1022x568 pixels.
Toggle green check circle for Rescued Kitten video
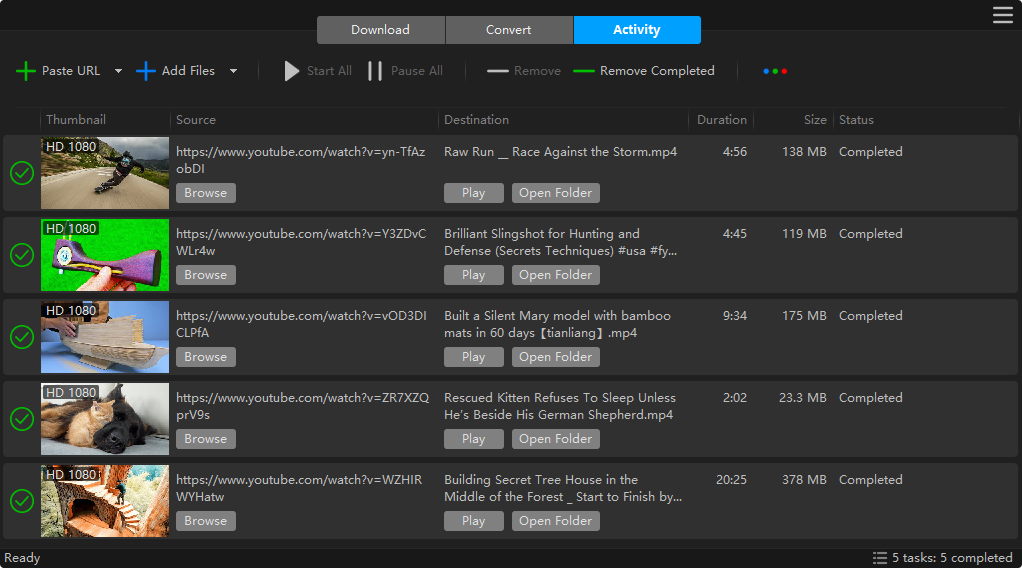click(22, 419)
